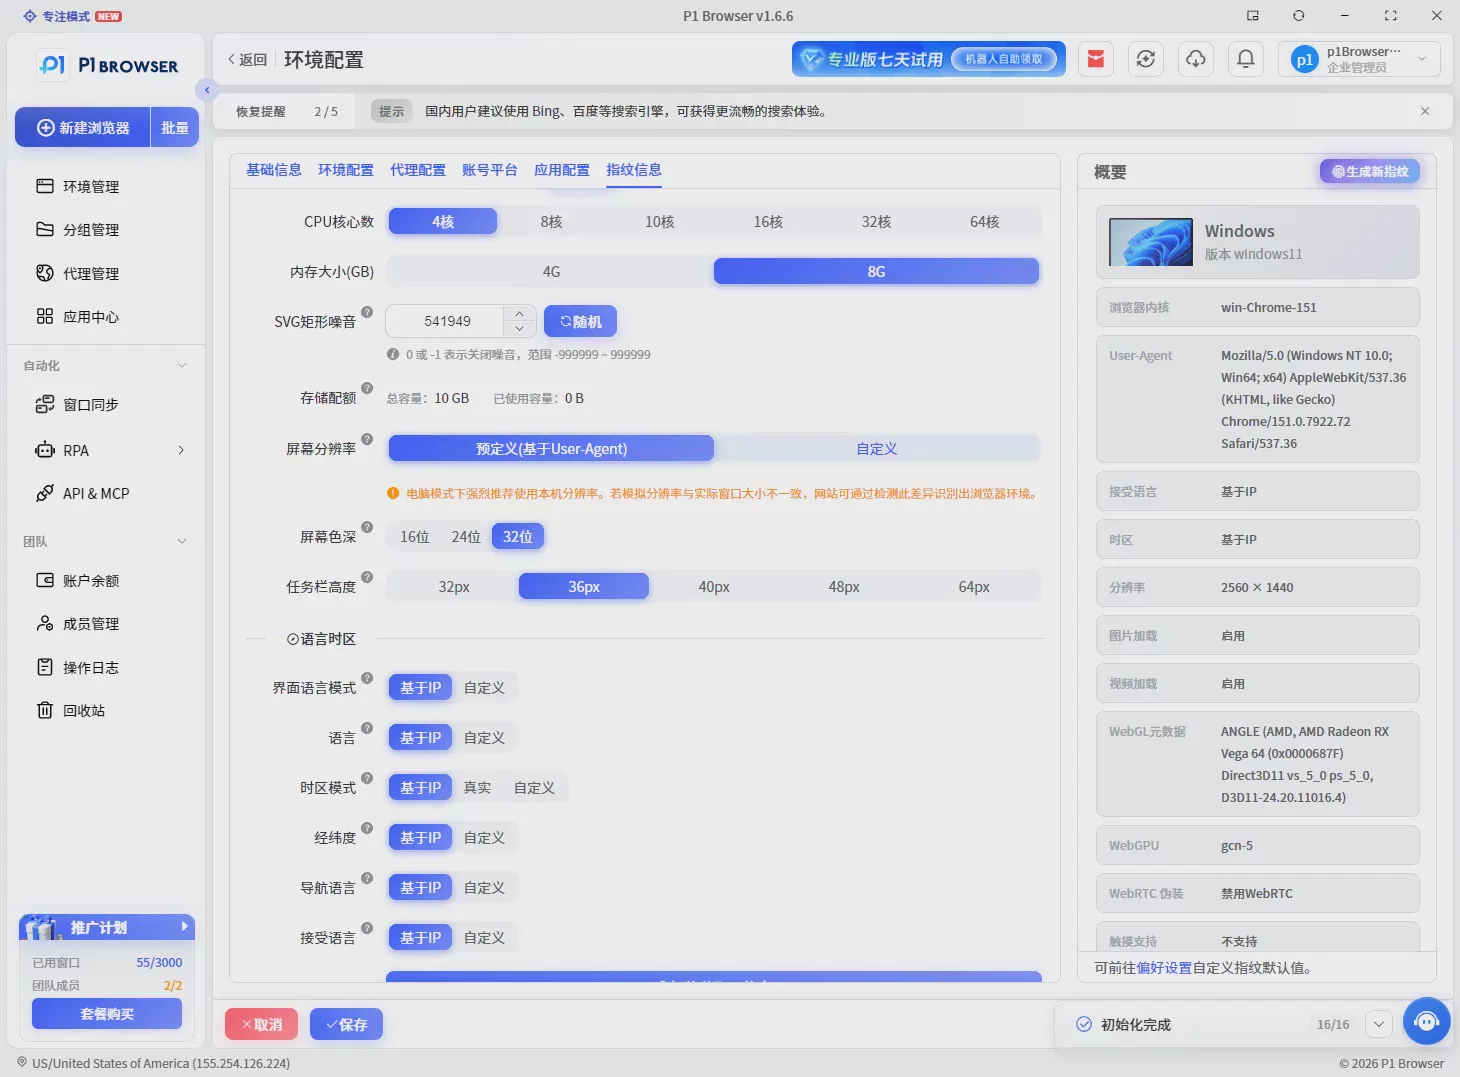This screenshot has height=1077, width=1460.
Task: Click the picture-in-picture window icon in title bar
Action: (1253, 16)
